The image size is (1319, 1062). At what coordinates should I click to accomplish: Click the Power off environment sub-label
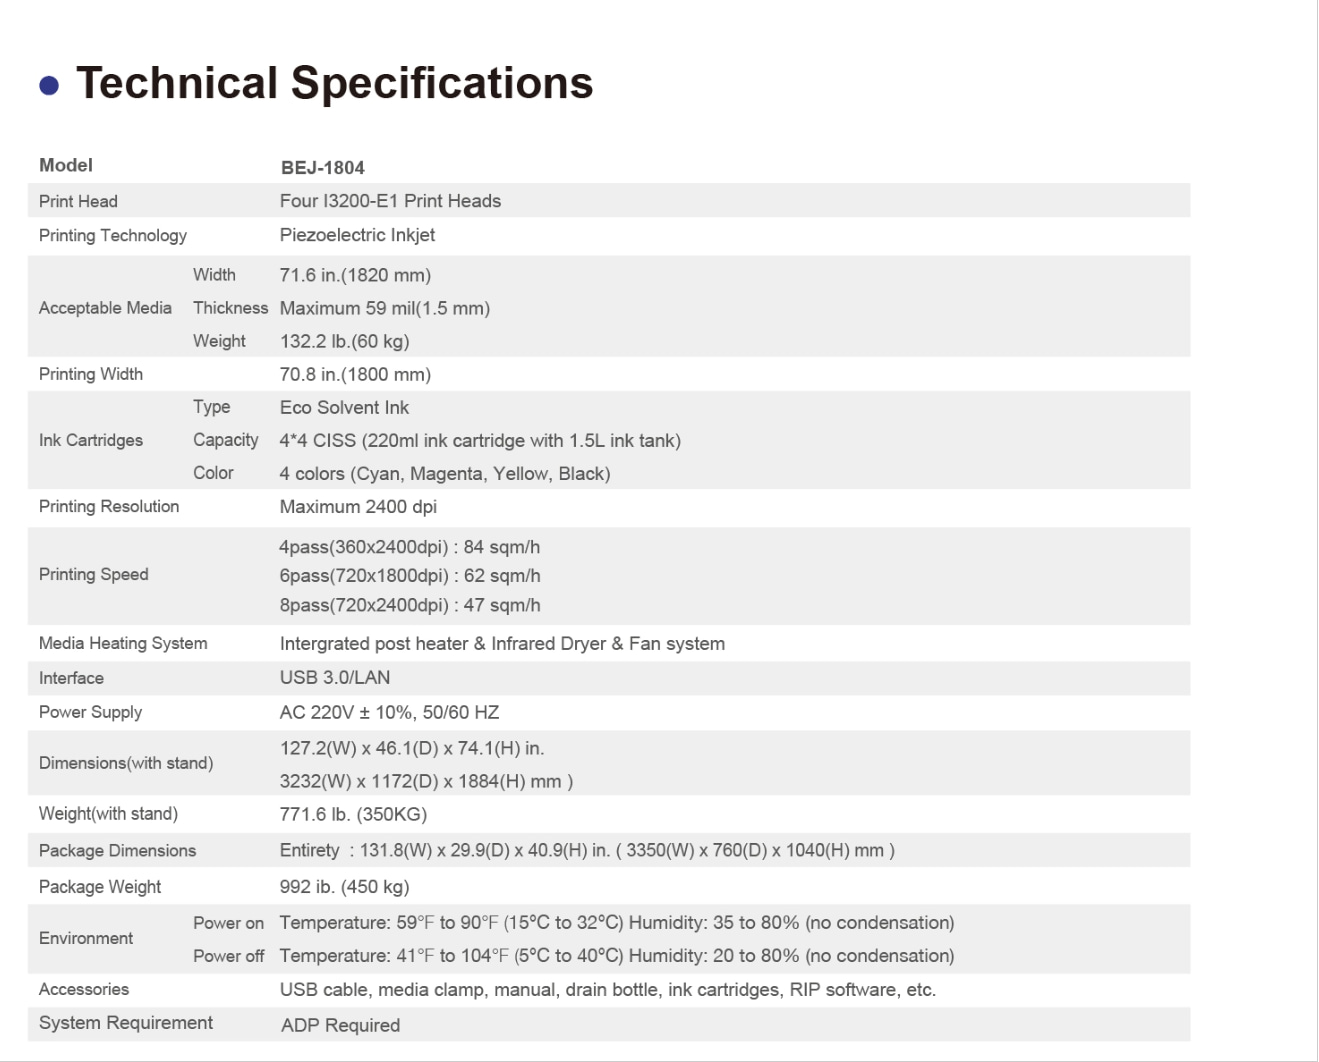pos(228,956)
